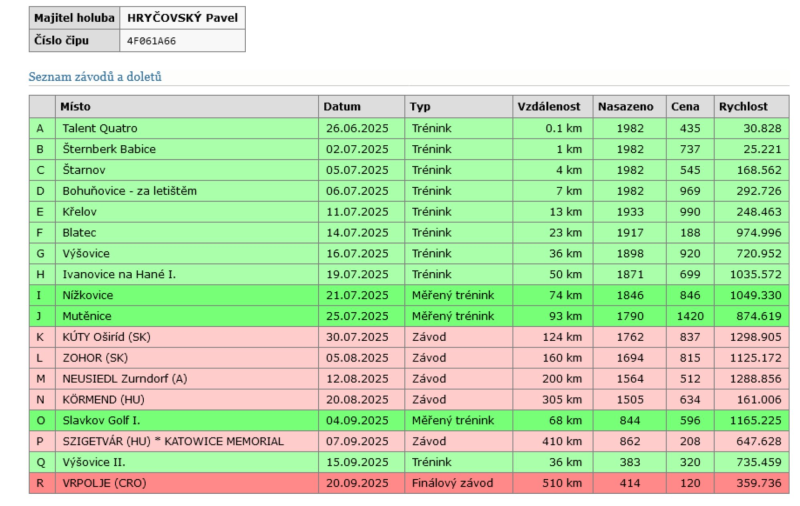Click the NEUSIEDL Zurndorf (A) race

(124, 379)
